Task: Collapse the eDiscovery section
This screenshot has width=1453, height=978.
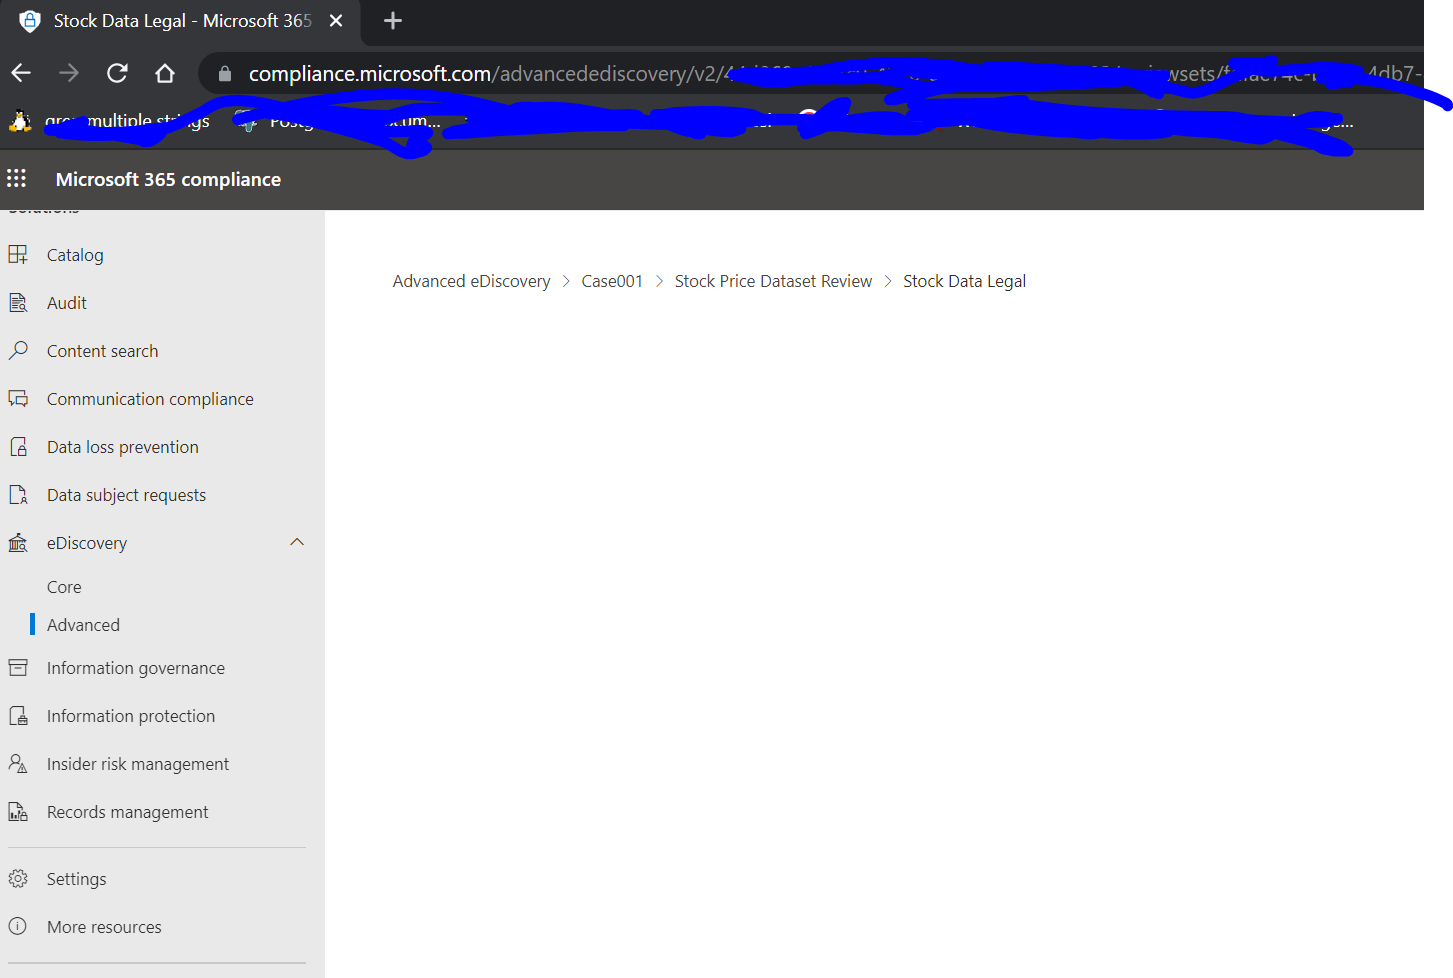Action: pyautogui.click(x=296, y=542)
